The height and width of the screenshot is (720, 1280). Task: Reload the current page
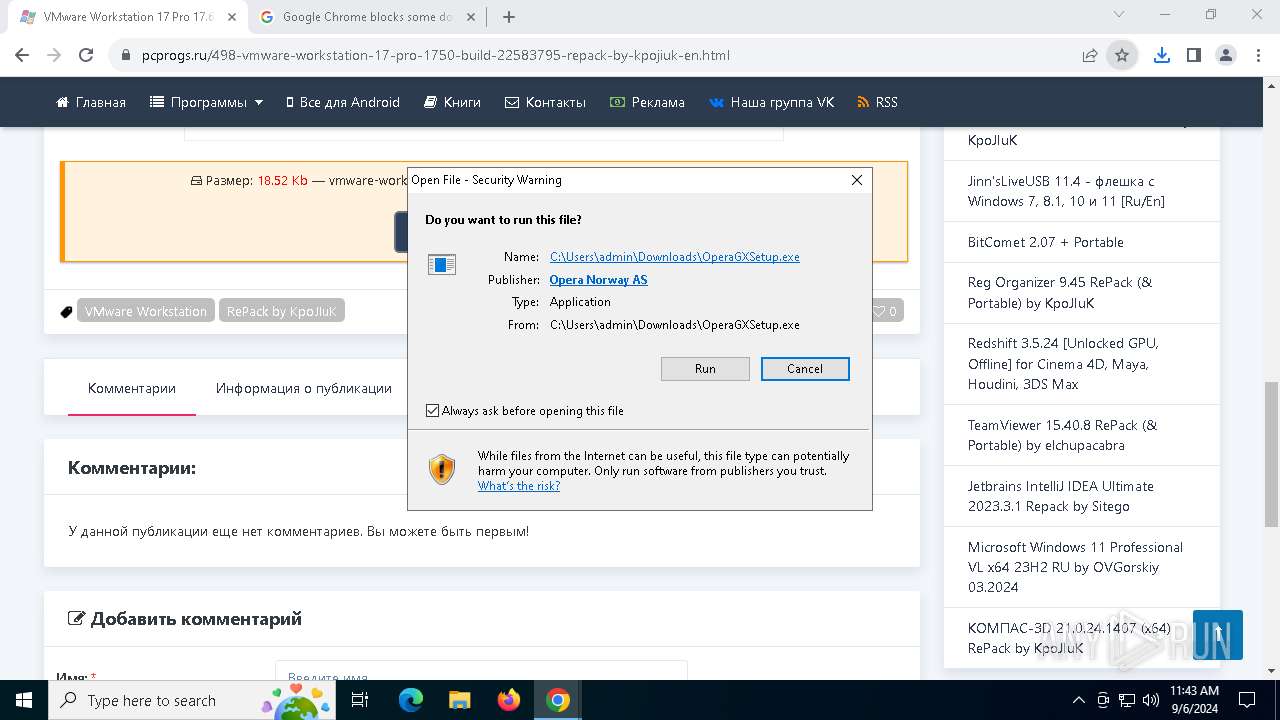point(86,55)
